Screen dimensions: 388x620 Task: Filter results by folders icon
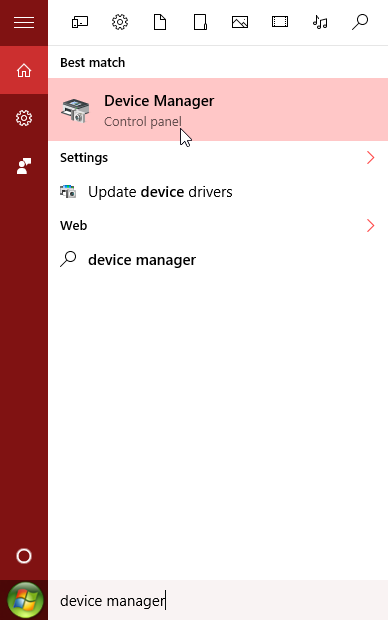[200, 22]
